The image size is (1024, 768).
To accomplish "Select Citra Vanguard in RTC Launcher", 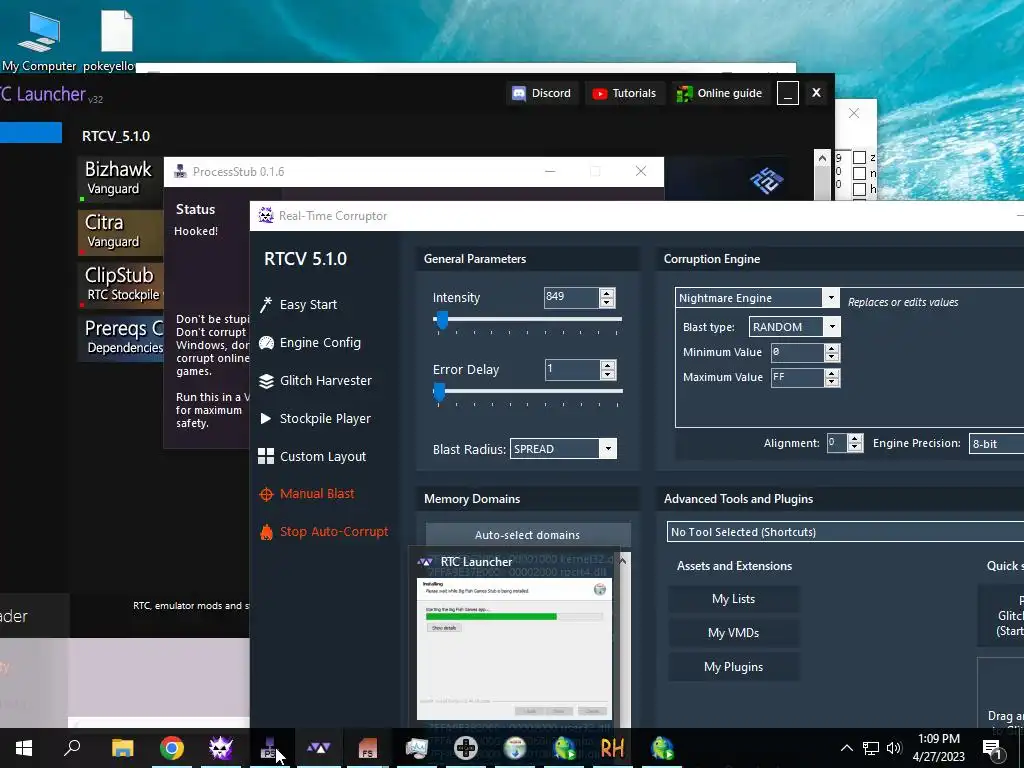I will pyautogui.click(x=120, y=232).
